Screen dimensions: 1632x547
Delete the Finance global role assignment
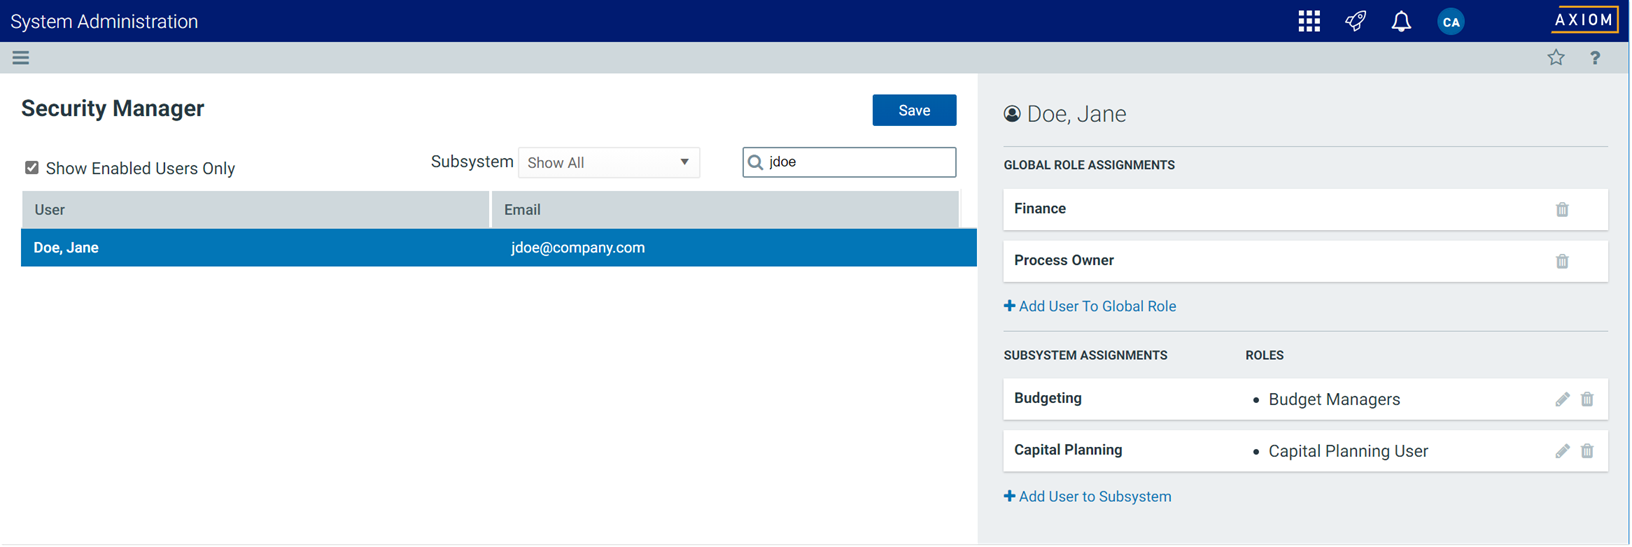click(1562, 210)
